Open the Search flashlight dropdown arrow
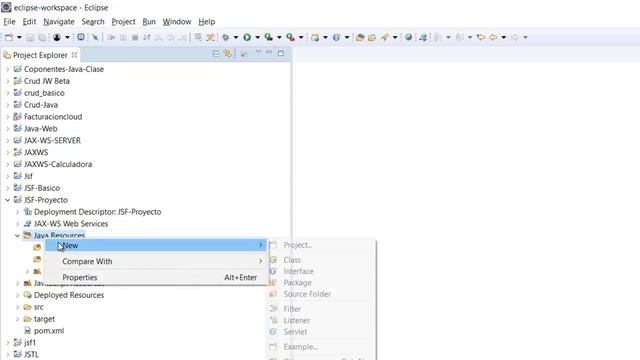640x360 pixels. click(x=395, y=38)
